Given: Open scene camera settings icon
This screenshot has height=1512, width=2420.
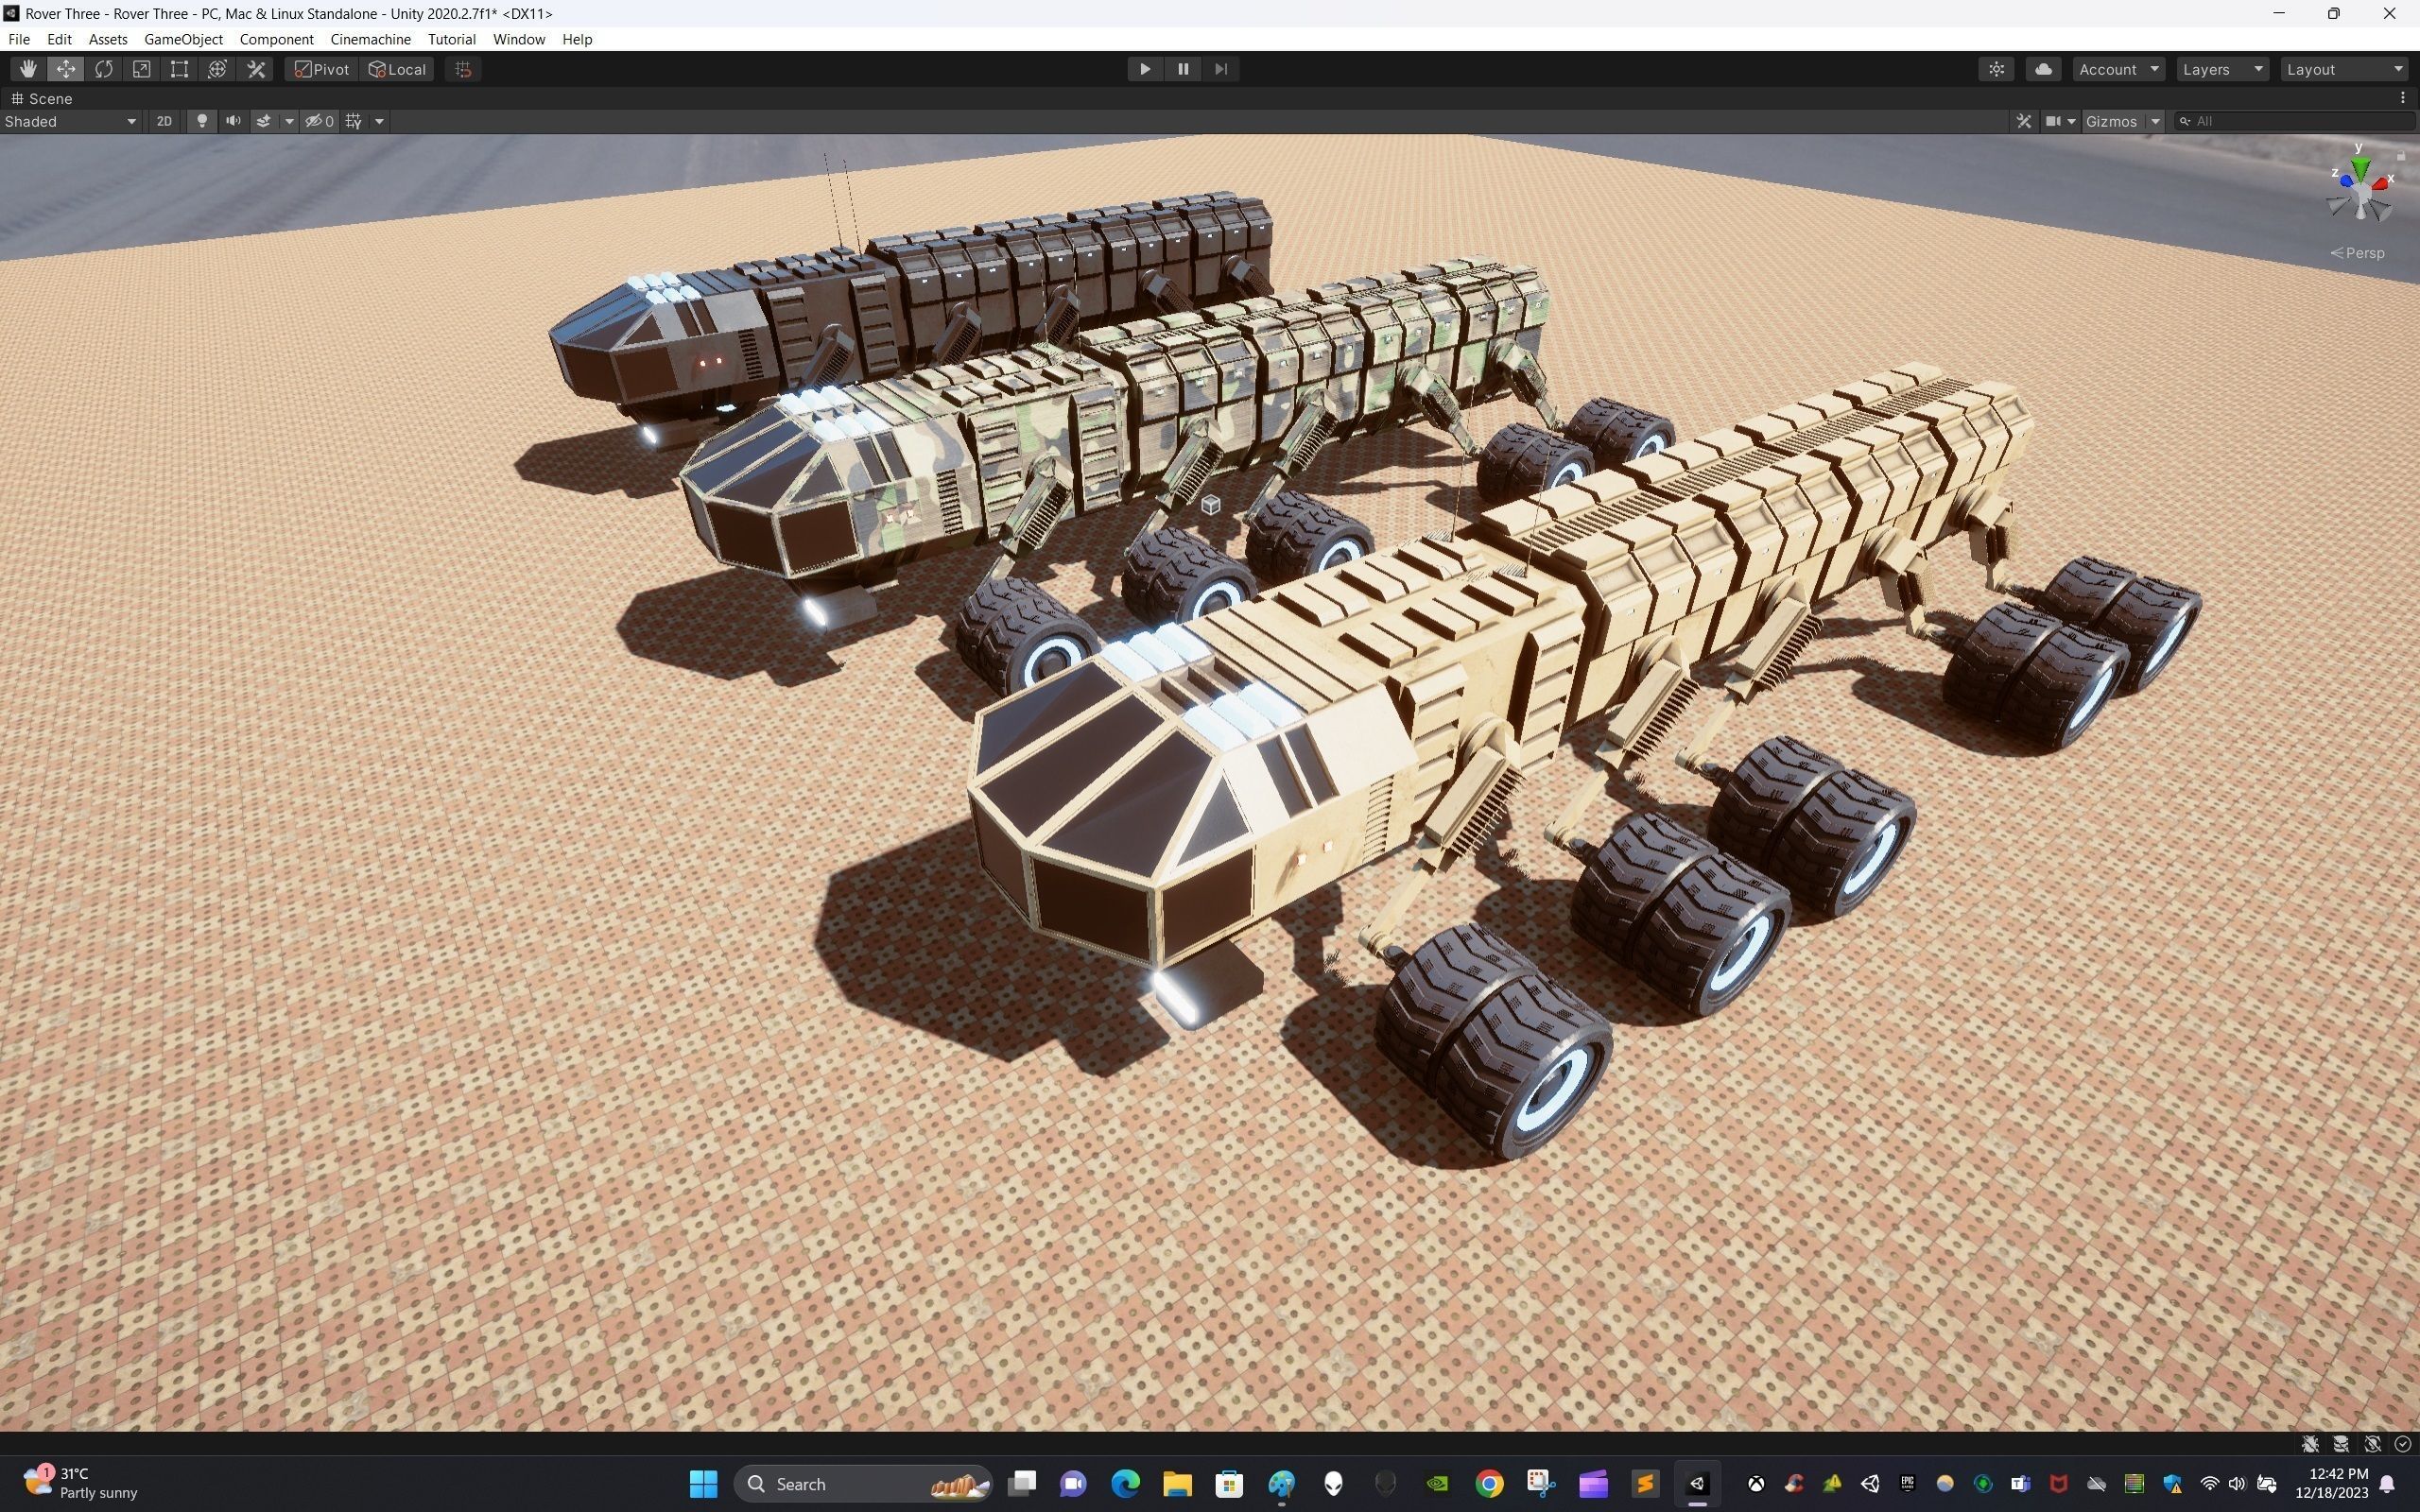Looking at the screenshot, I should coord(2053,121).
